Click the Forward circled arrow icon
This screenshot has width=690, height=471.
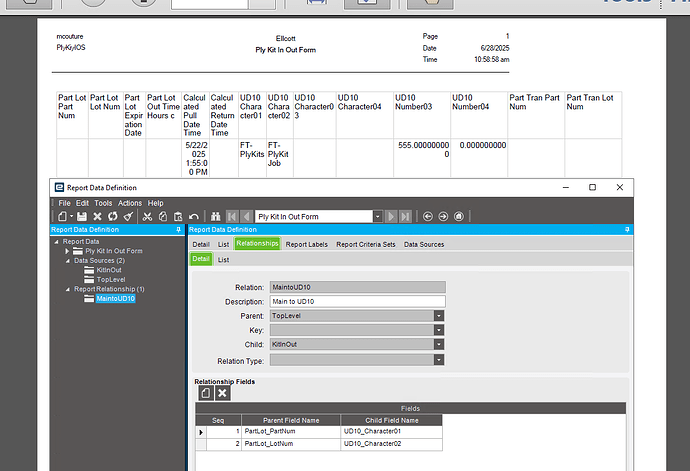pos(443,216)
